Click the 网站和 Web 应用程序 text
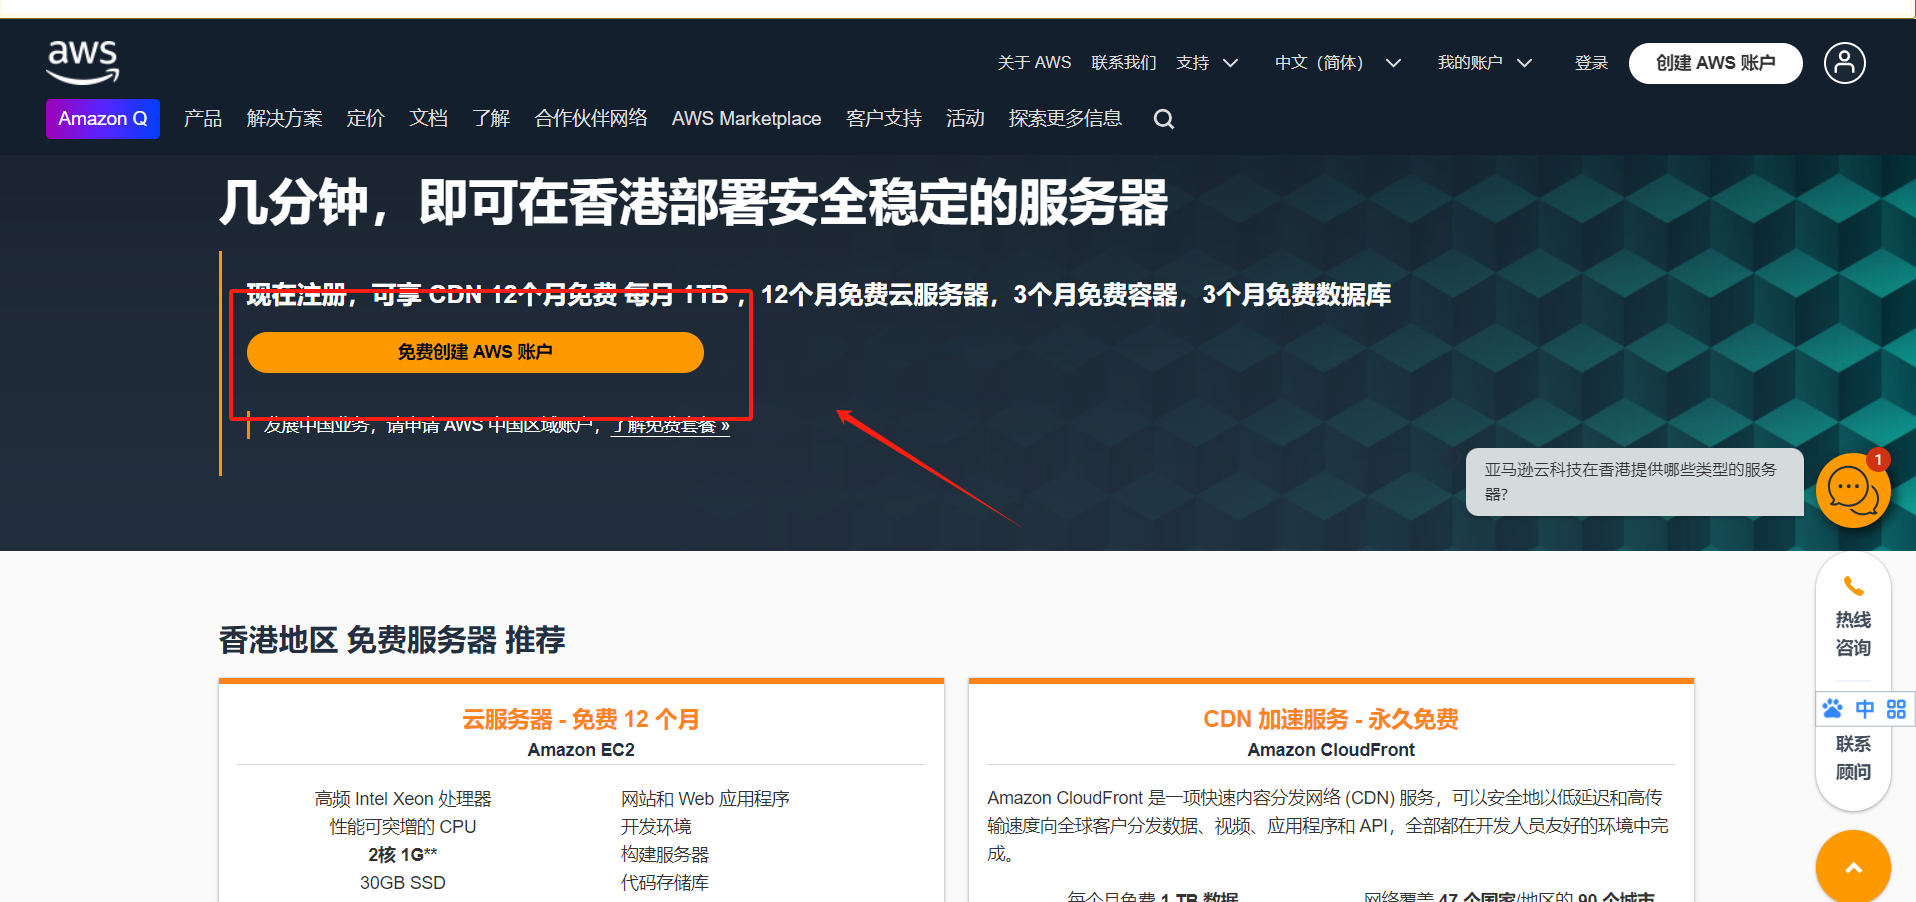 pyautogui.click(x=705, y=799)
